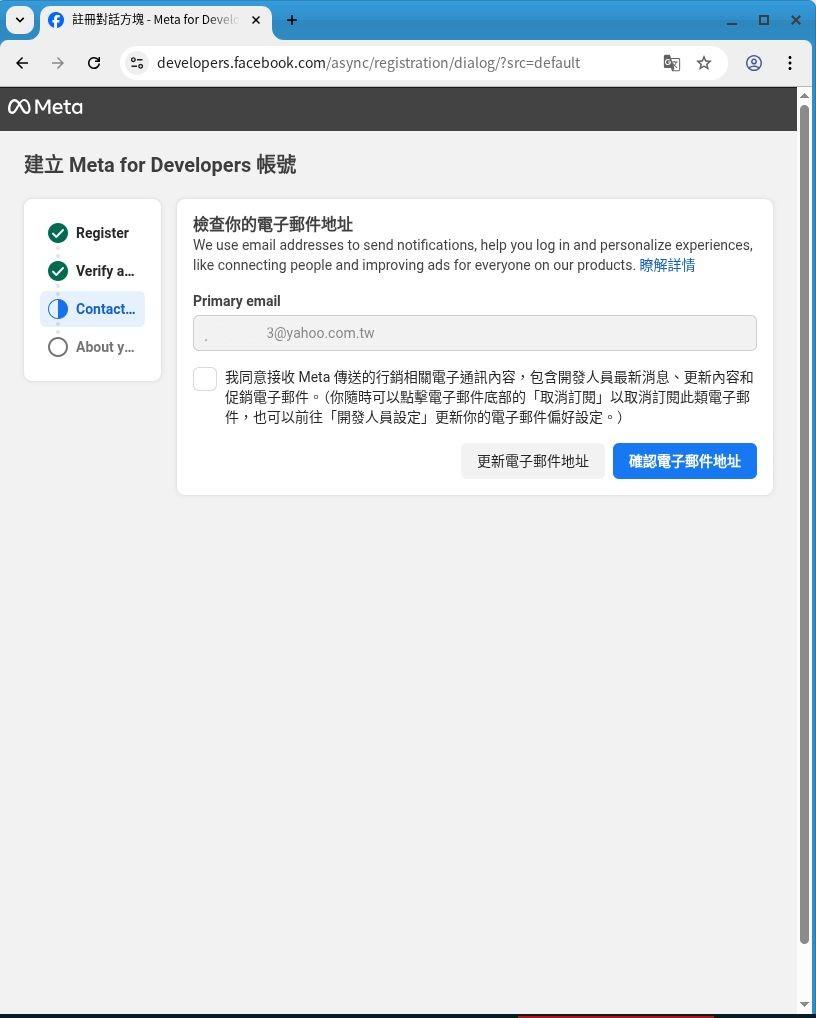Click the Register step checkmark icon

[x=58, y=233]
